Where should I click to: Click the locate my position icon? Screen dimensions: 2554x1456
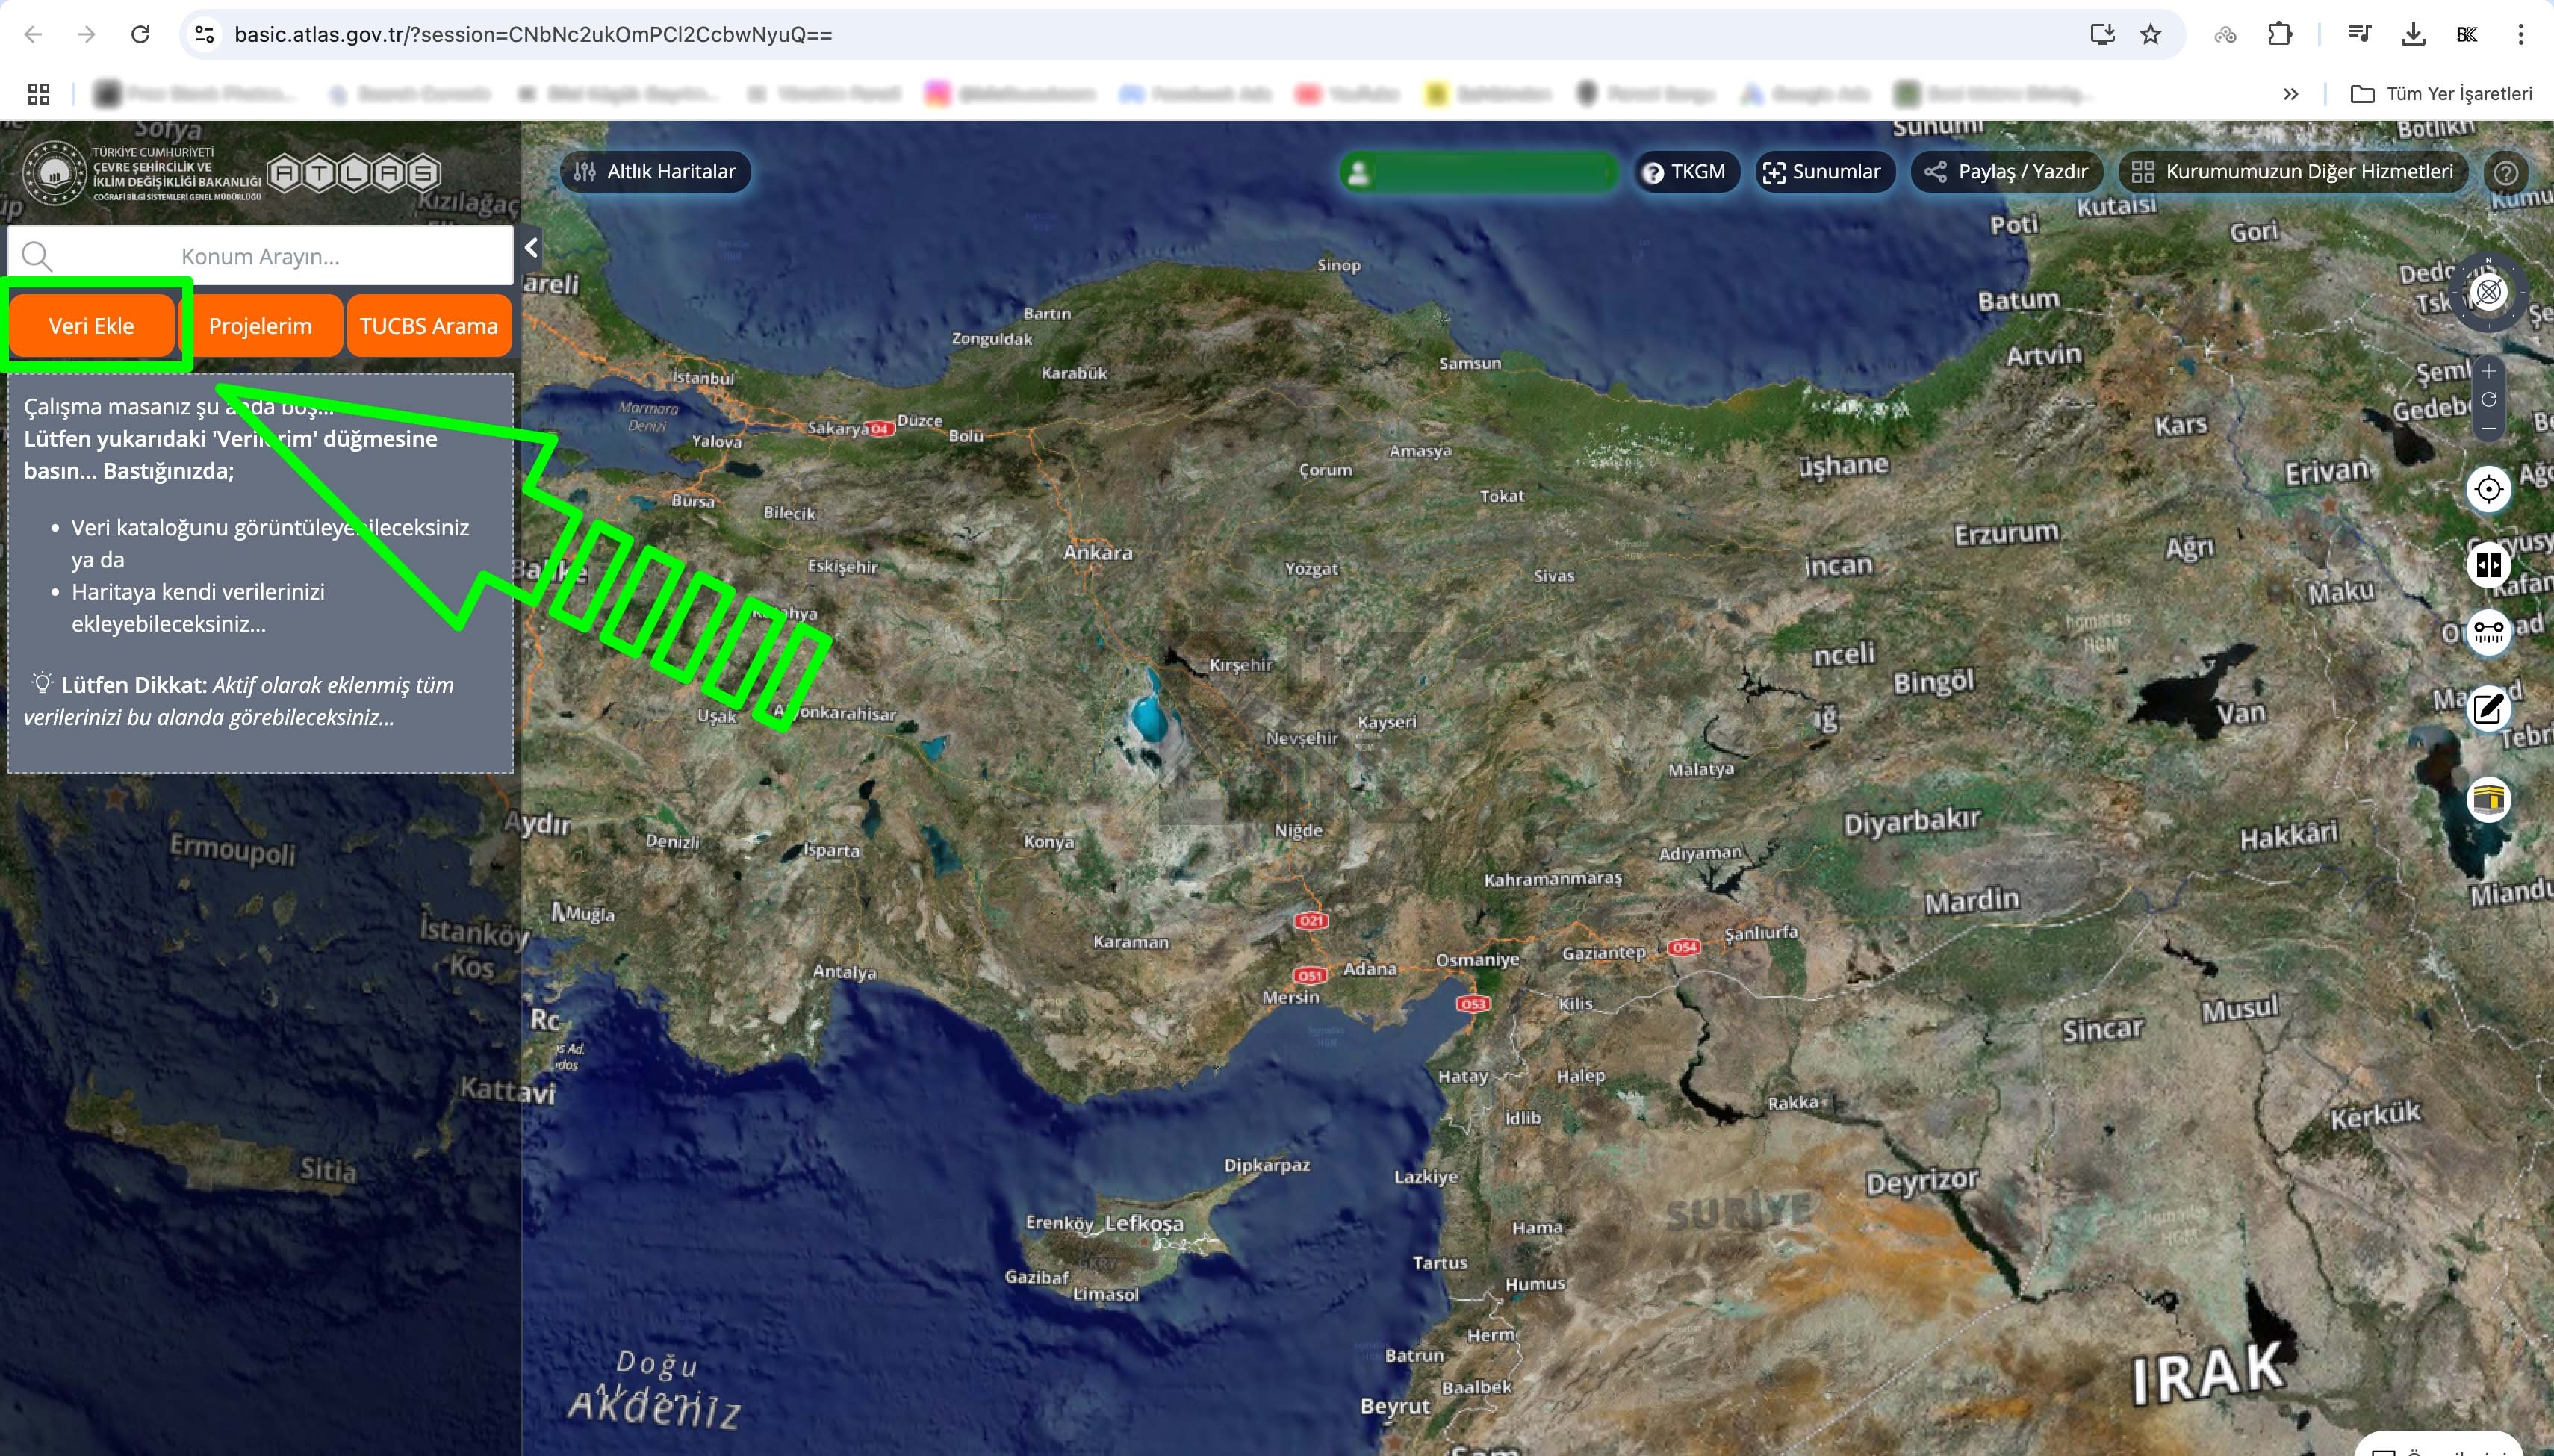(2489, 490)
